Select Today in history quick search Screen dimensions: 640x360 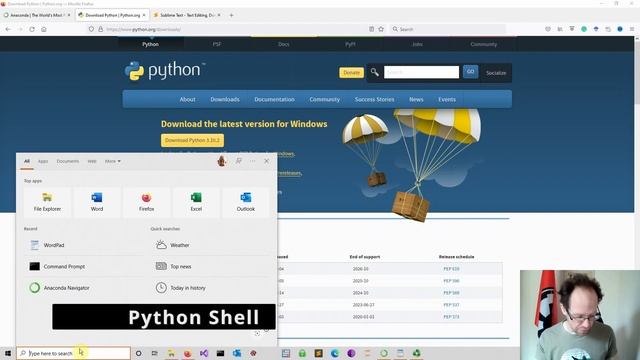pos(210,288)
